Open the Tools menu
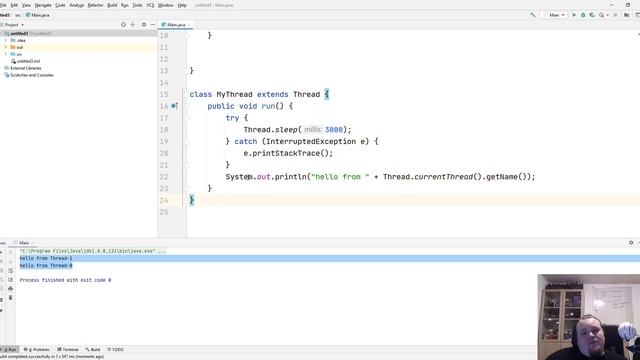The height and width of the screenshot is (360, 640). (138, 5)
